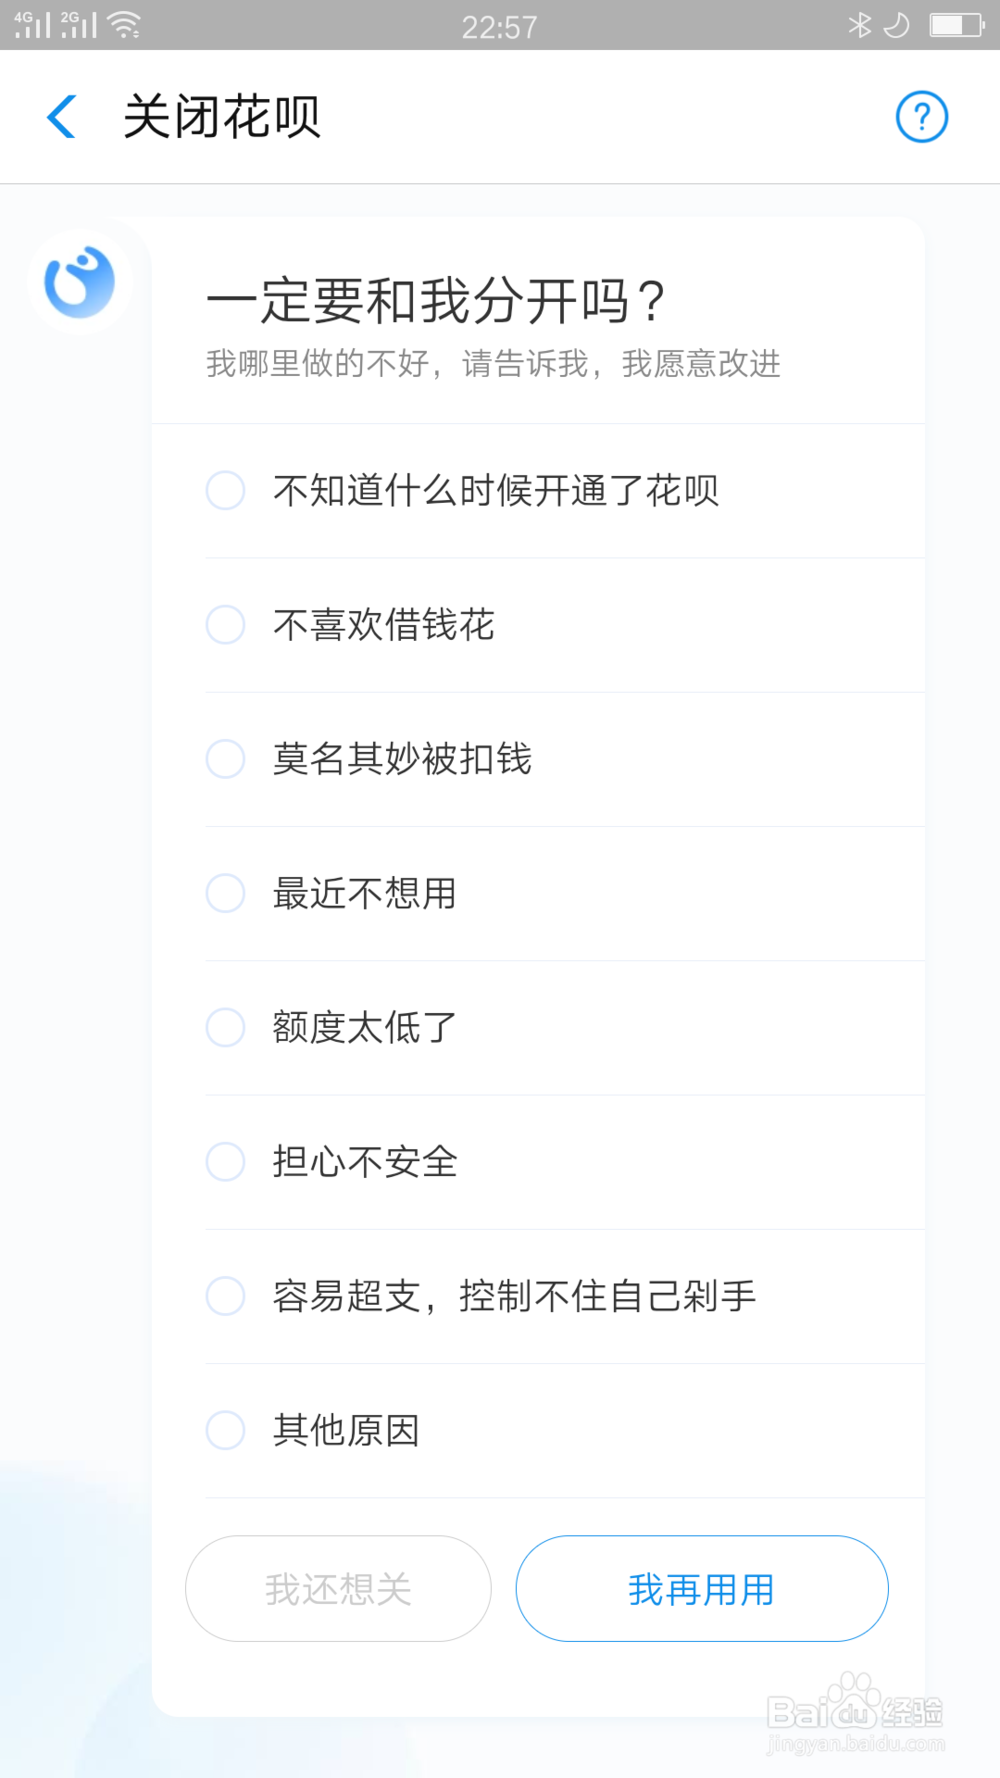The width and height of the screenshot is (1000, 1778).
Task: Tap the 22:57 clock in status bar
Action: (499, 27)
